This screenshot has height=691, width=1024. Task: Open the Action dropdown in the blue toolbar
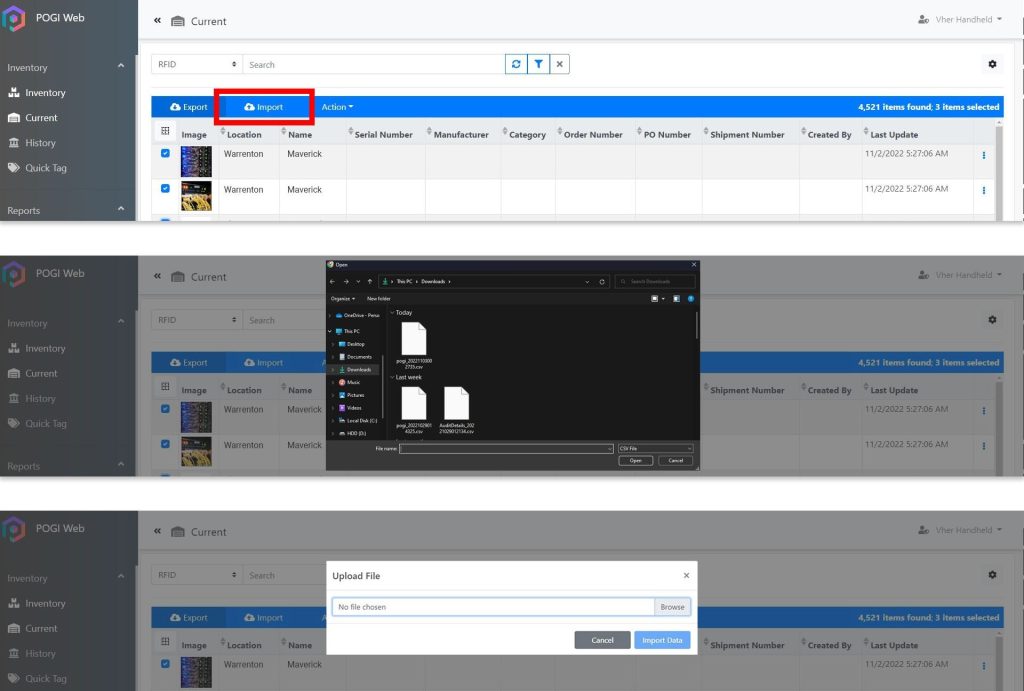click(337, 107)
